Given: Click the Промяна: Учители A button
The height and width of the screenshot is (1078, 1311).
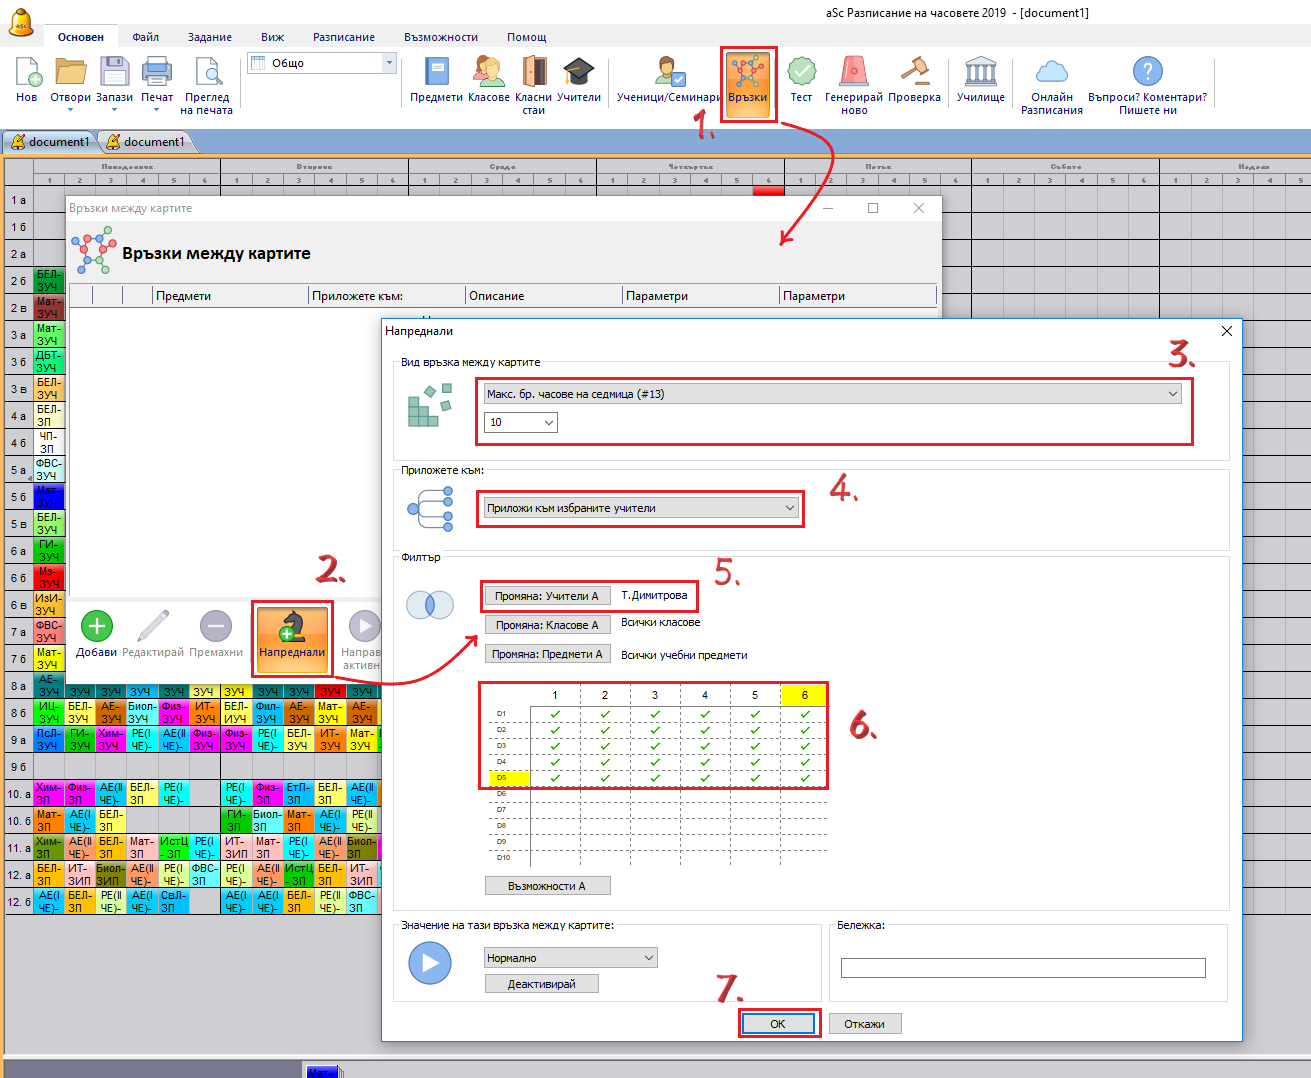Looking at the screenshot, I should [x=546, y=596].
